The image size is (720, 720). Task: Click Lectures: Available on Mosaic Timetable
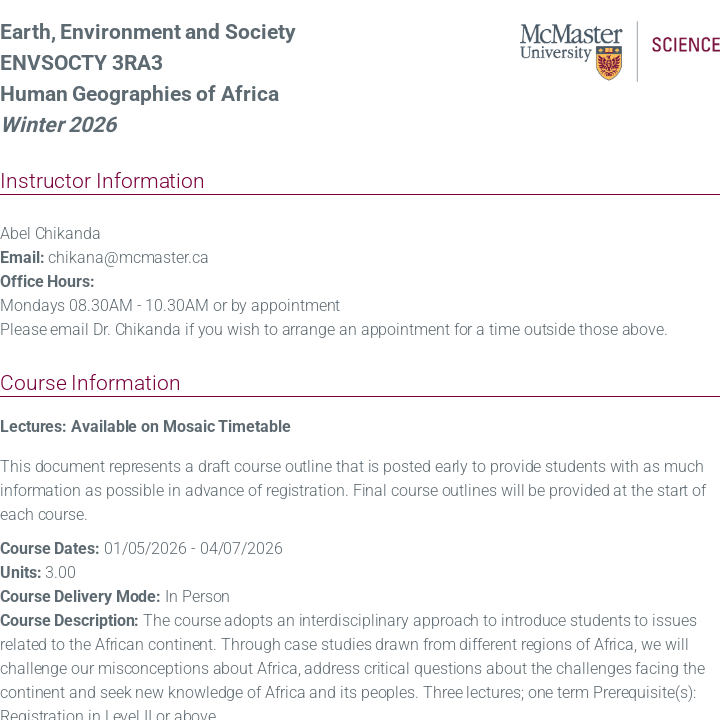[x=145, y=427]
